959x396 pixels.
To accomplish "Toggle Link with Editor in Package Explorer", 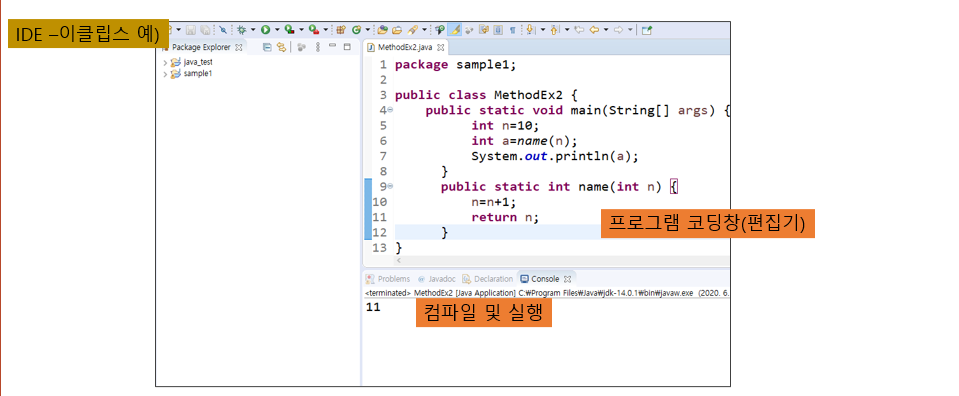I will click(281, 47).
